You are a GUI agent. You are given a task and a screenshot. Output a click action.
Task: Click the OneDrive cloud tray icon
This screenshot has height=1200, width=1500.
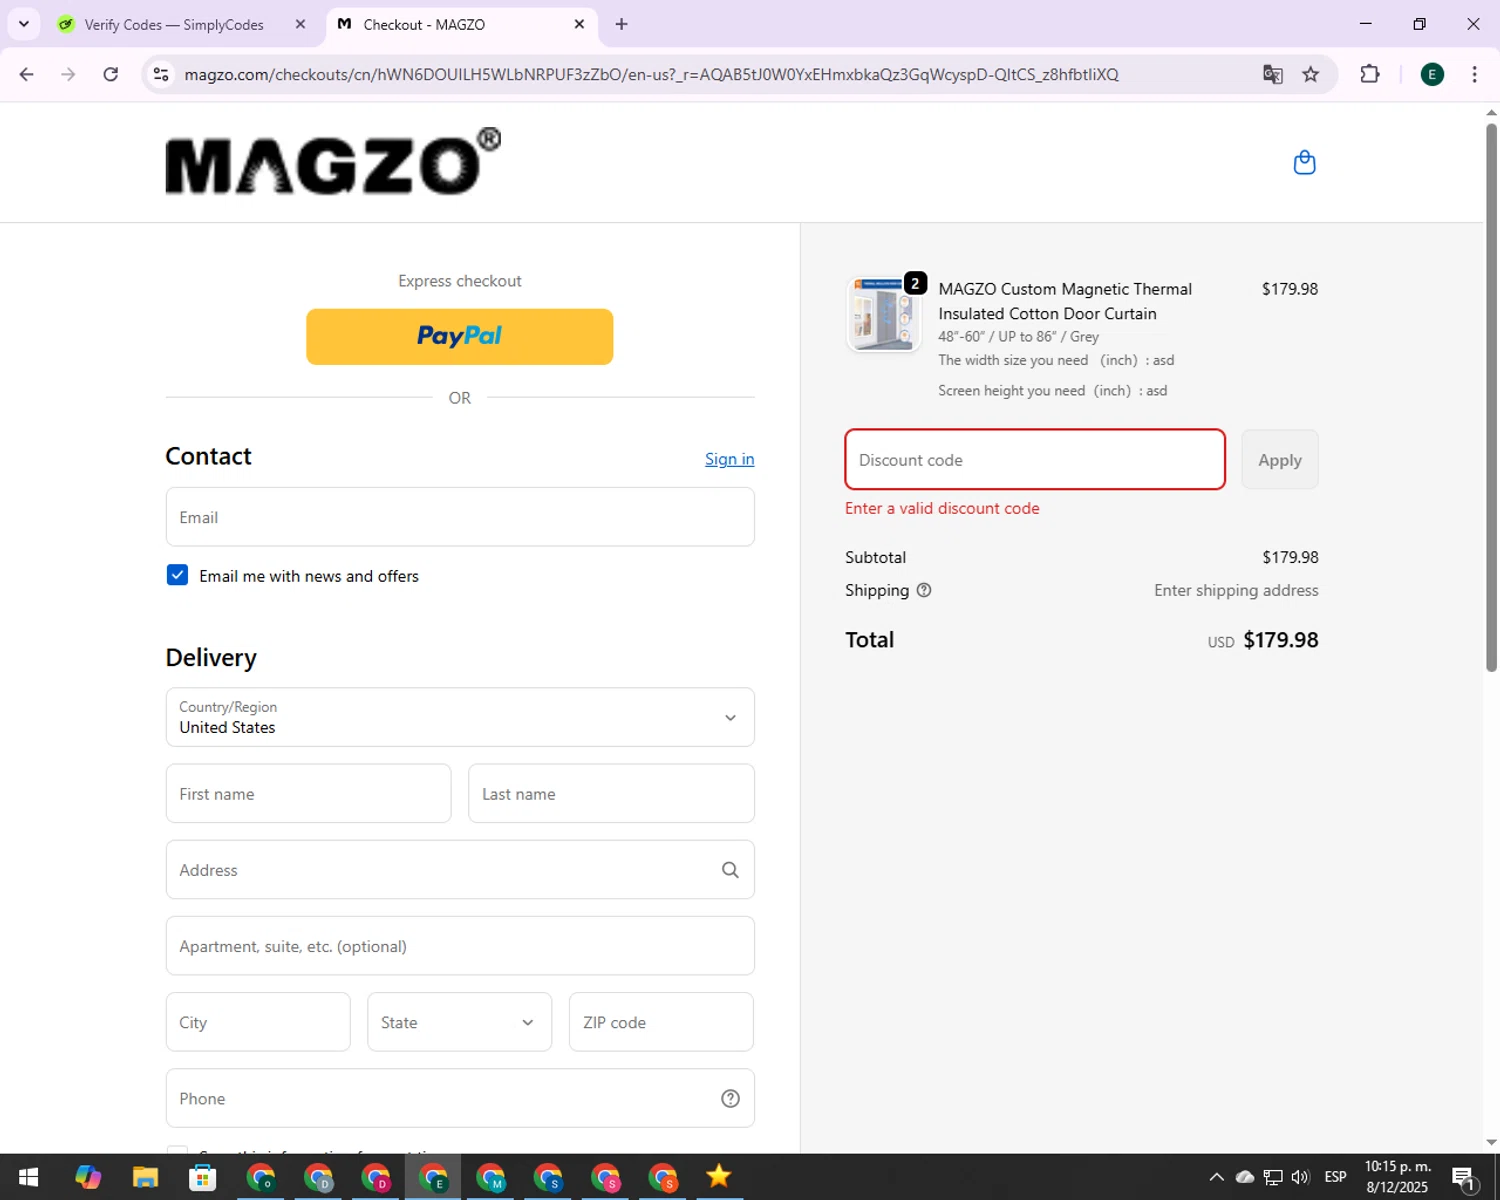(1245, 1177)
